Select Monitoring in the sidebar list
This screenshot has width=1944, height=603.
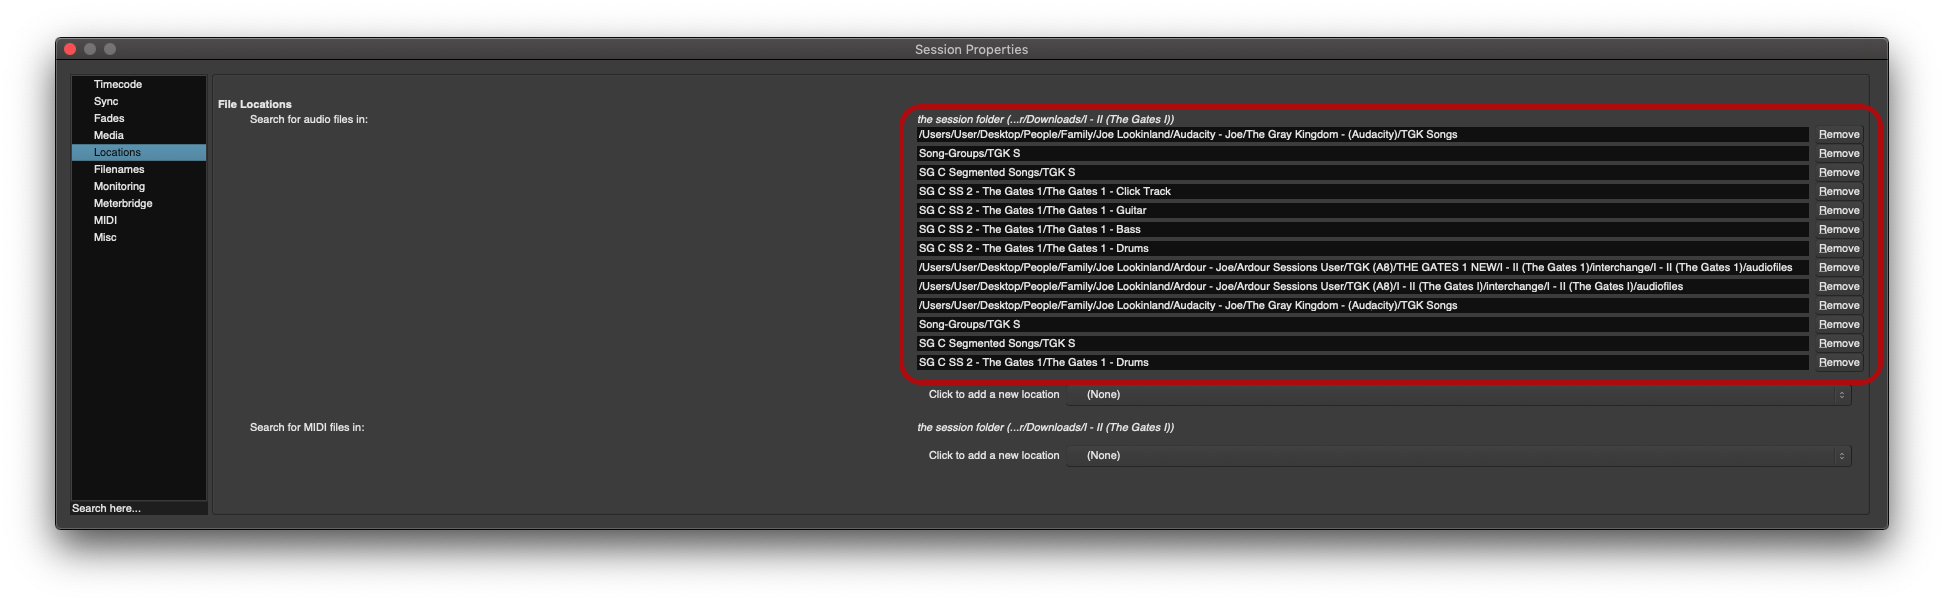click(119, 186)
